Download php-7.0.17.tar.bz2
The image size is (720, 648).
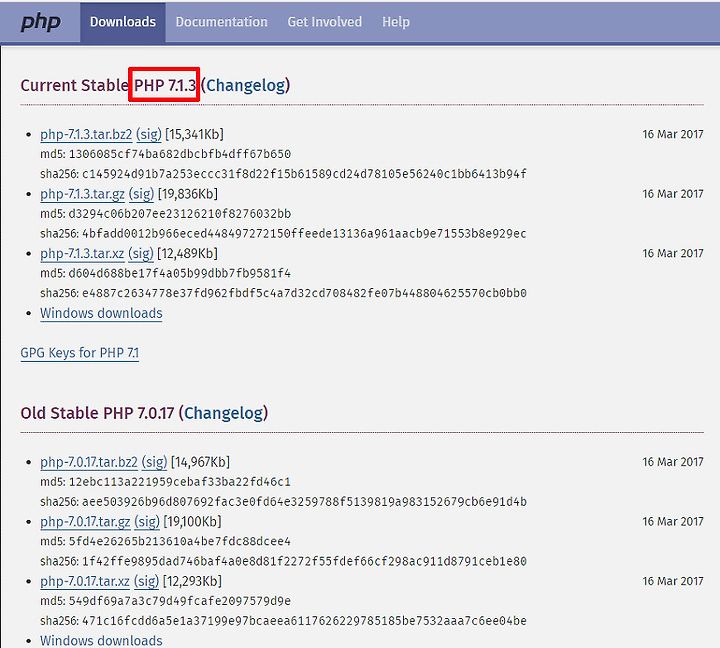[x=89, y=462]
